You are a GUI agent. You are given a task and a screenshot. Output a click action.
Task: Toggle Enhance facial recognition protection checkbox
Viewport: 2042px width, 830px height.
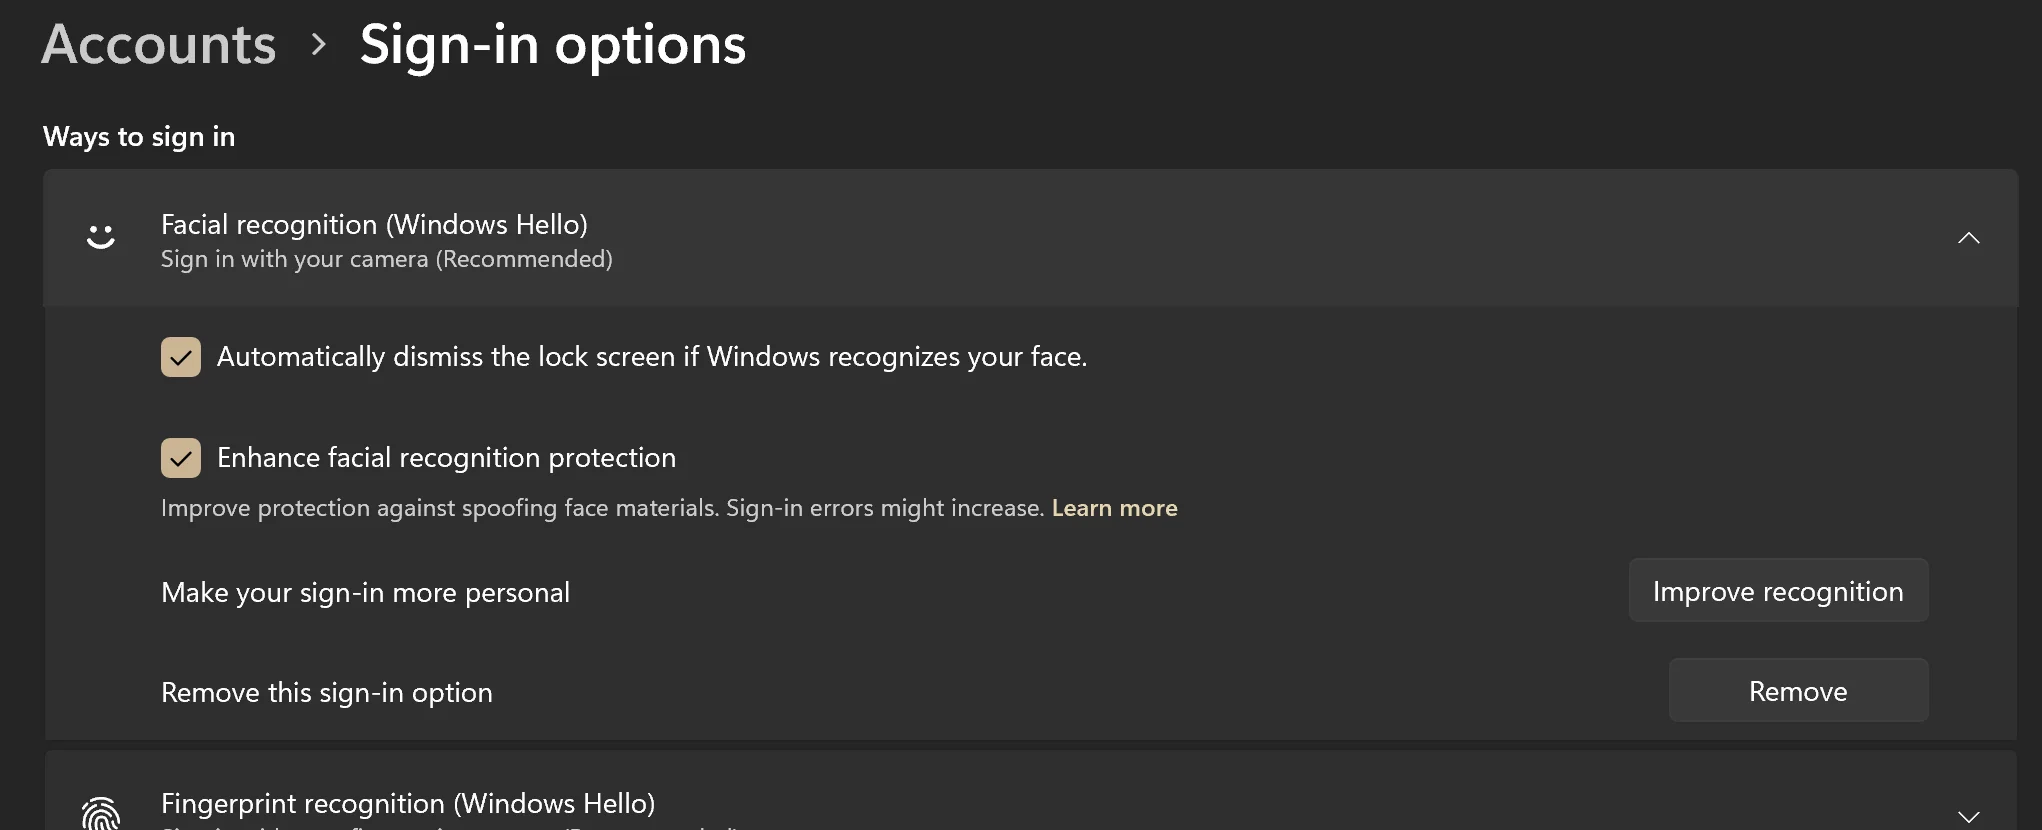point(181,458)
